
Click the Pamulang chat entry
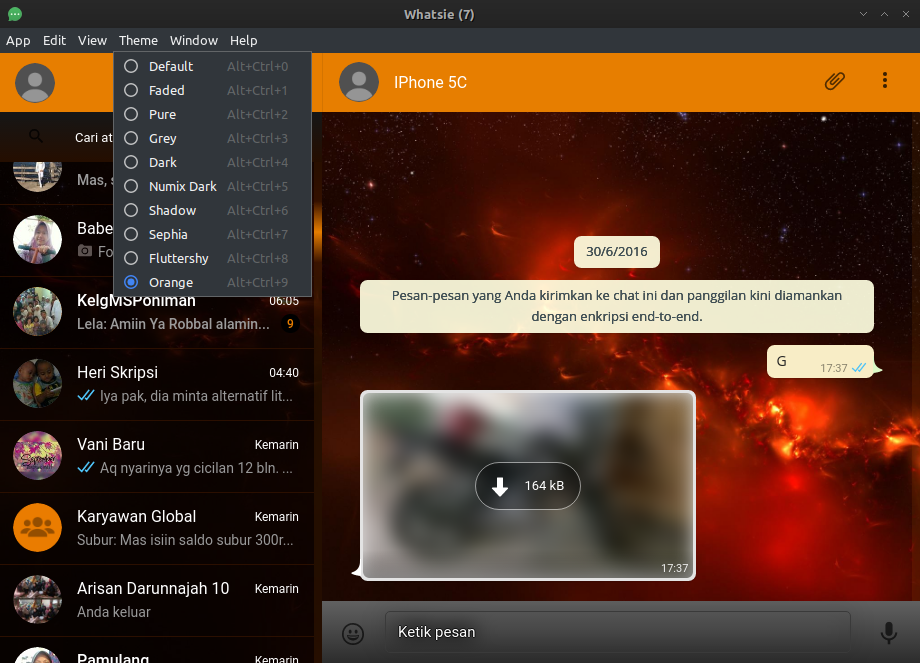(157, 650)
